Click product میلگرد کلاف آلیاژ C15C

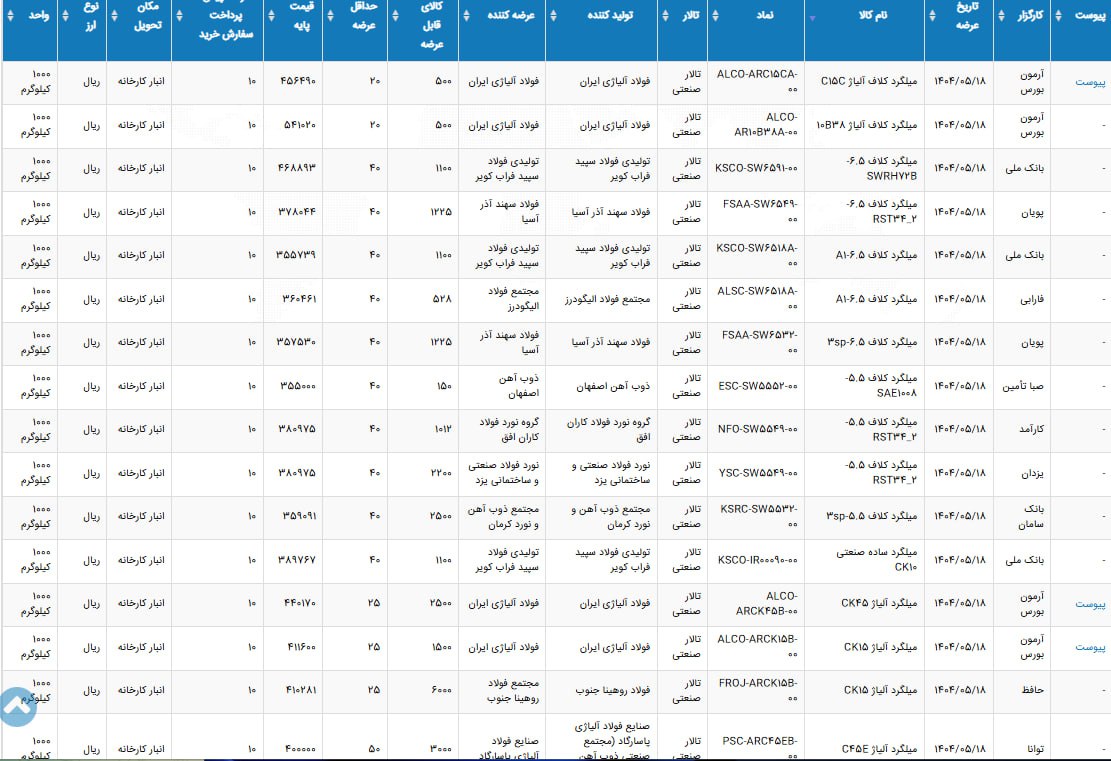click(869, 81)
